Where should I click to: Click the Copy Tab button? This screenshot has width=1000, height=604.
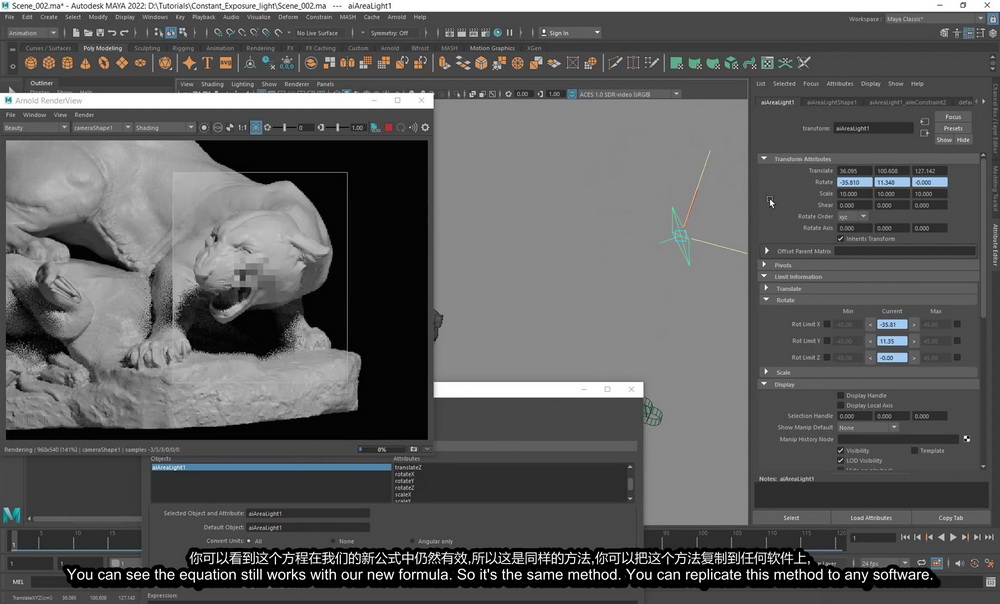[x=950, y=518]
